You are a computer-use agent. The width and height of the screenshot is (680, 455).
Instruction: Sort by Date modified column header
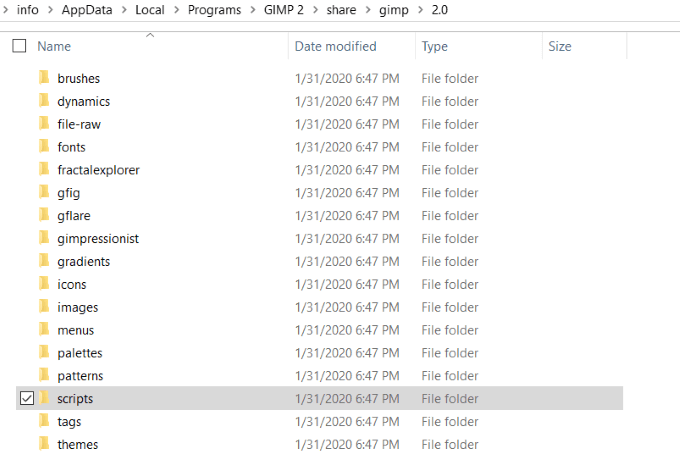click(x=335, y=46)
